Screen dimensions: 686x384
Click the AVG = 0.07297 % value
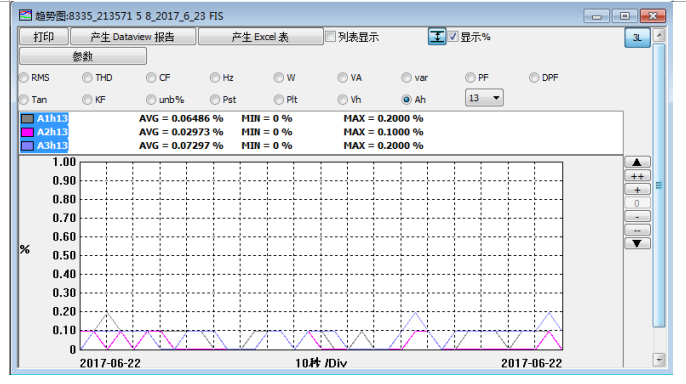[181, 146]
